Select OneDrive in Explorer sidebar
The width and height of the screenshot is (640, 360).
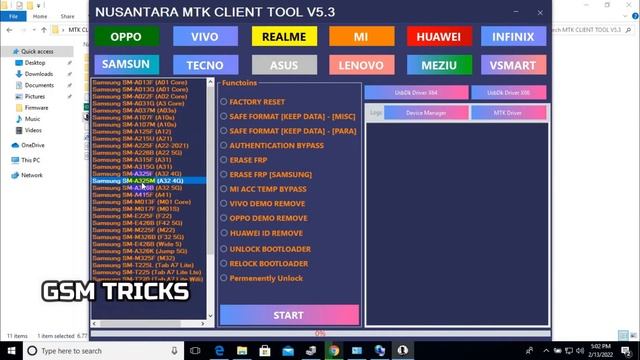[33, 145]
